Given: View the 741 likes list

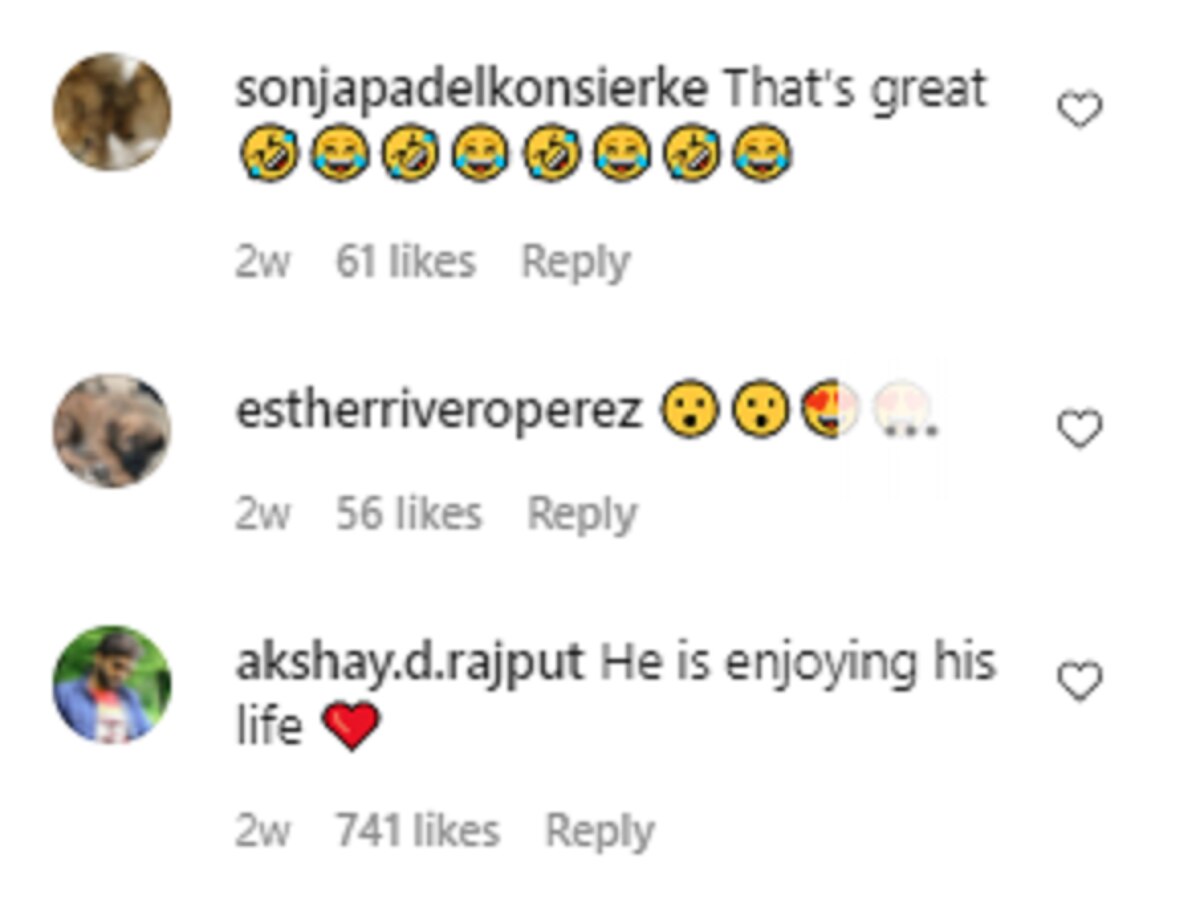Looking at the screenshot, I should coord(417,831).
